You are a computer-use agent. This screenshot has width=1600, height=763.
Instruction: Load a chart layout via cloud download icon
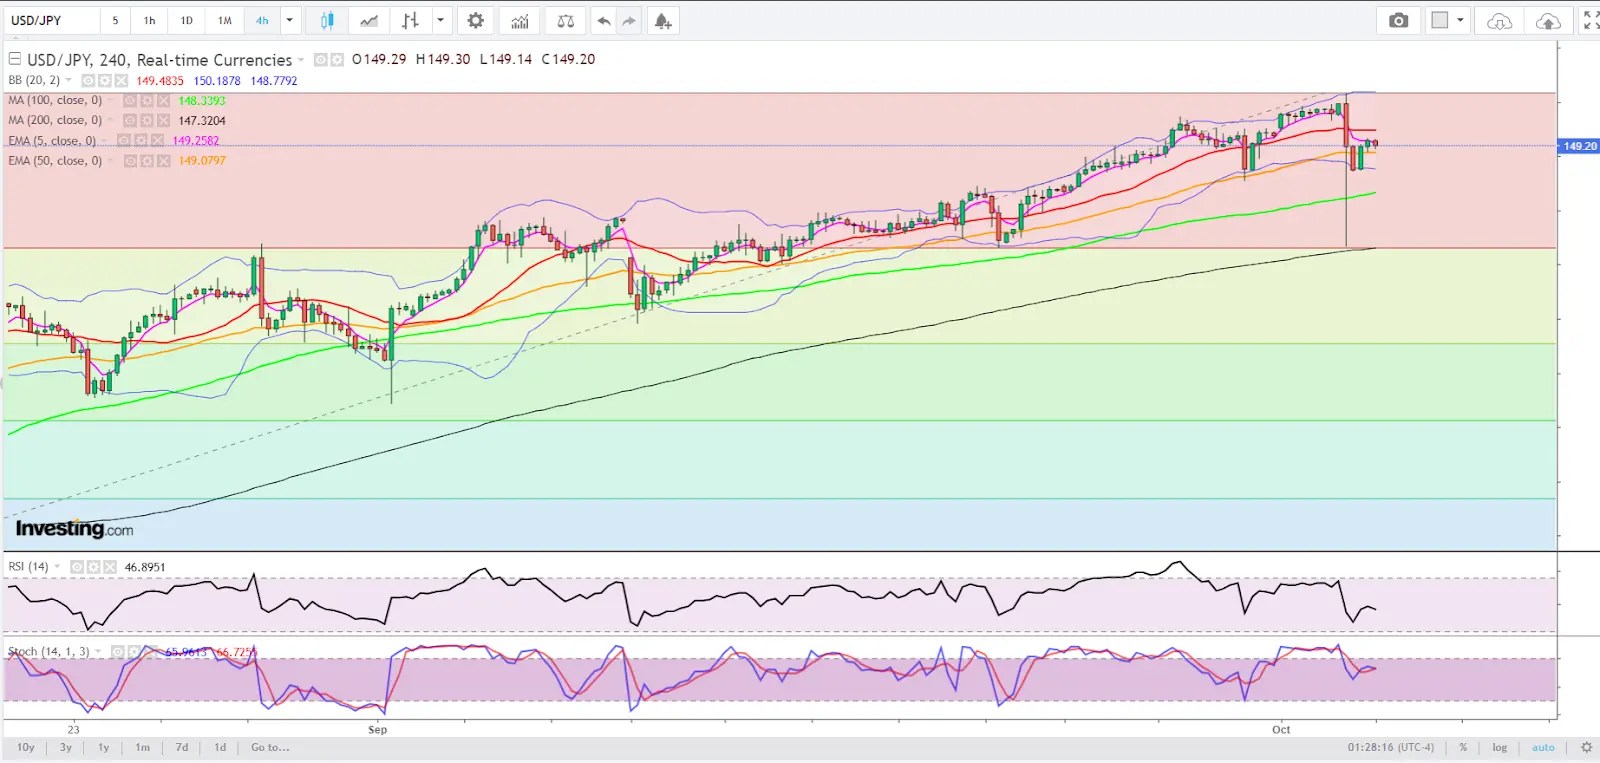[1500, 21]
